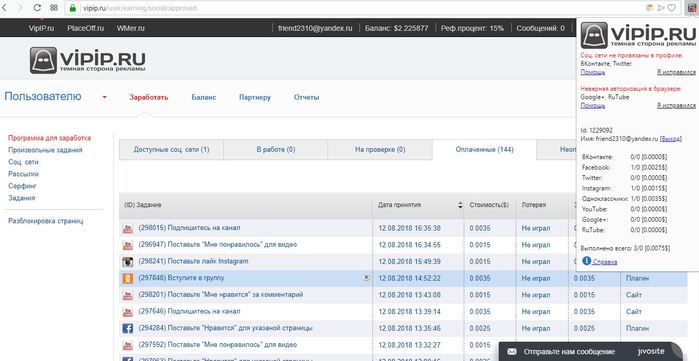This screenshot has height=361, width=699.
Task: Select the Оплаченные (144) tab
Action: tap(484, 150)
